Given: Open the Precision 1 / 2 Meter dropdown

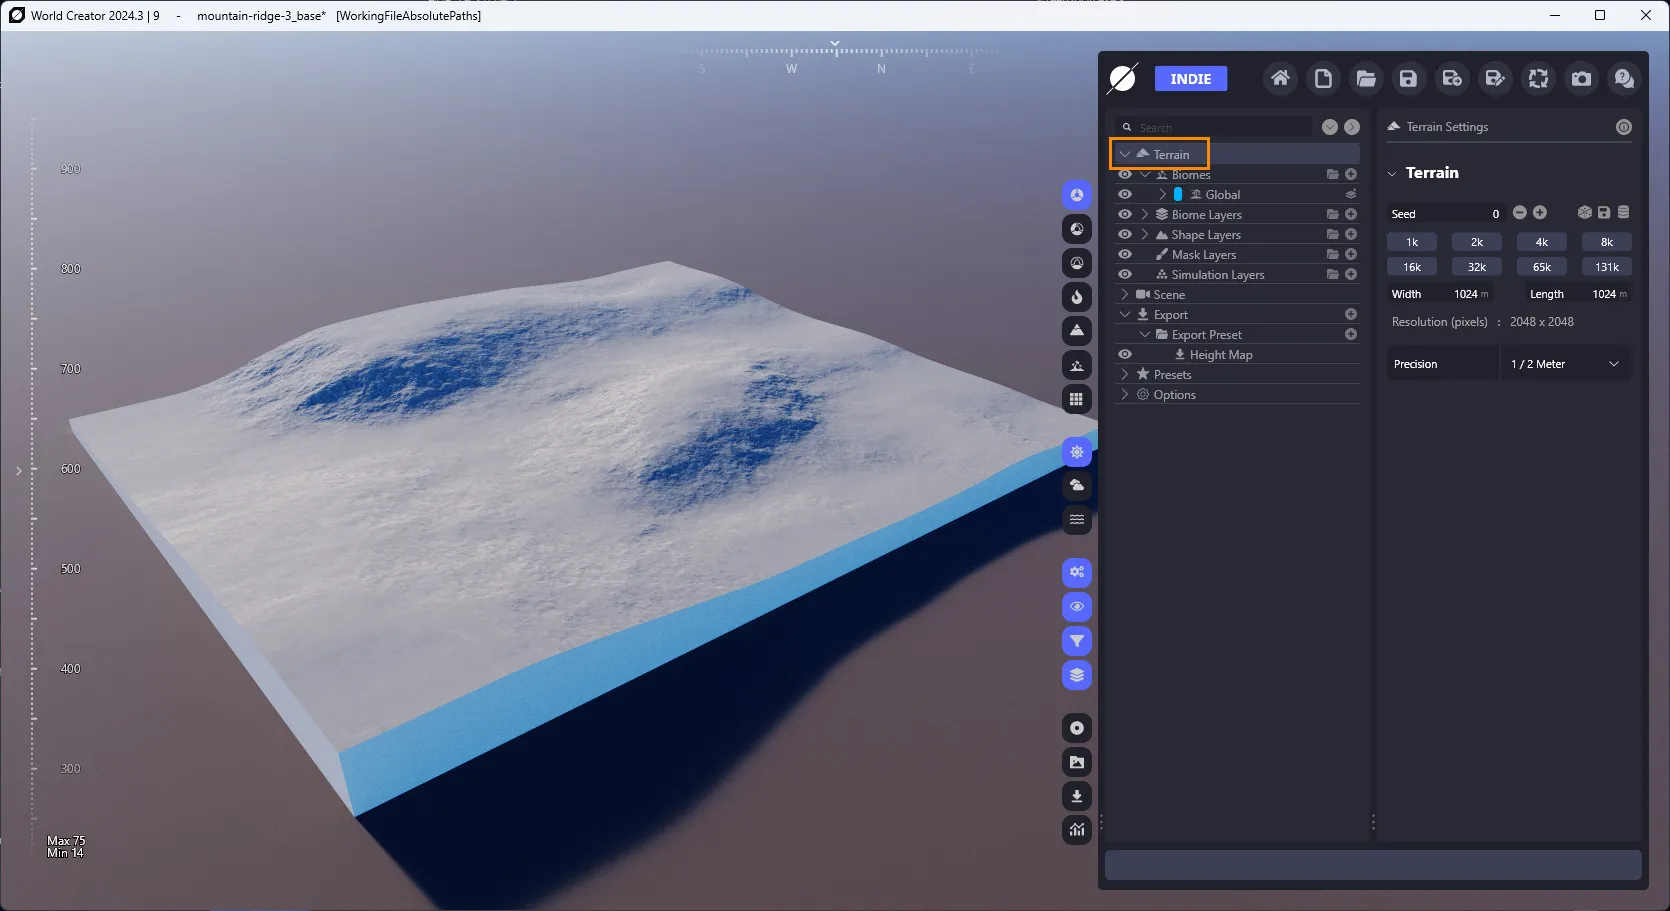Looking at the screenshot, I should coord(1565,364).
